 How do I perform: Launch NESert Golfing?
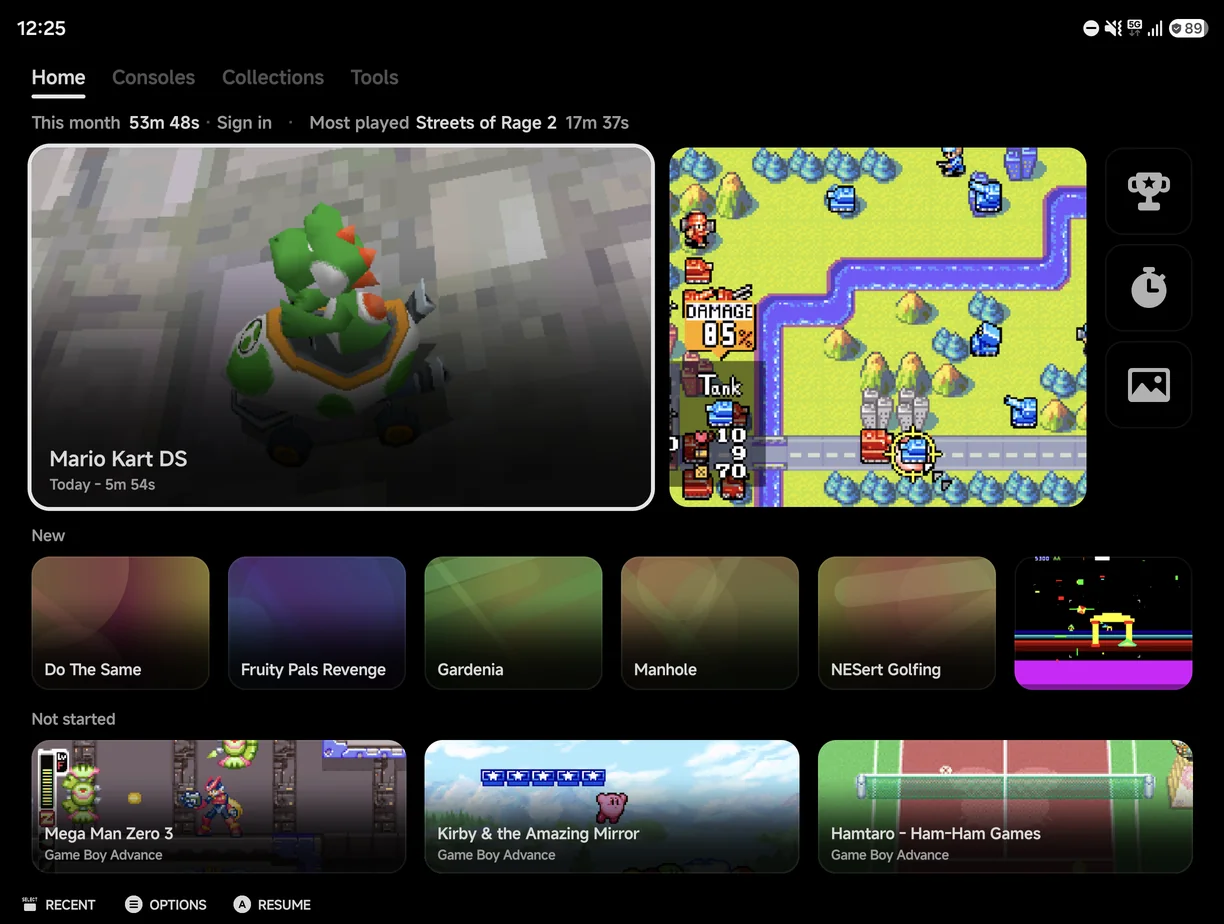coord(907,623)
